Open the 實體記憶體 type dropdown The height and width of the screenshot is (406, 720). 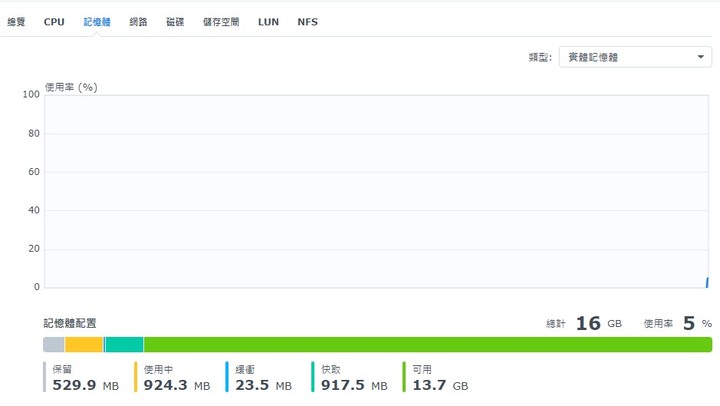(x=635, y=57)
